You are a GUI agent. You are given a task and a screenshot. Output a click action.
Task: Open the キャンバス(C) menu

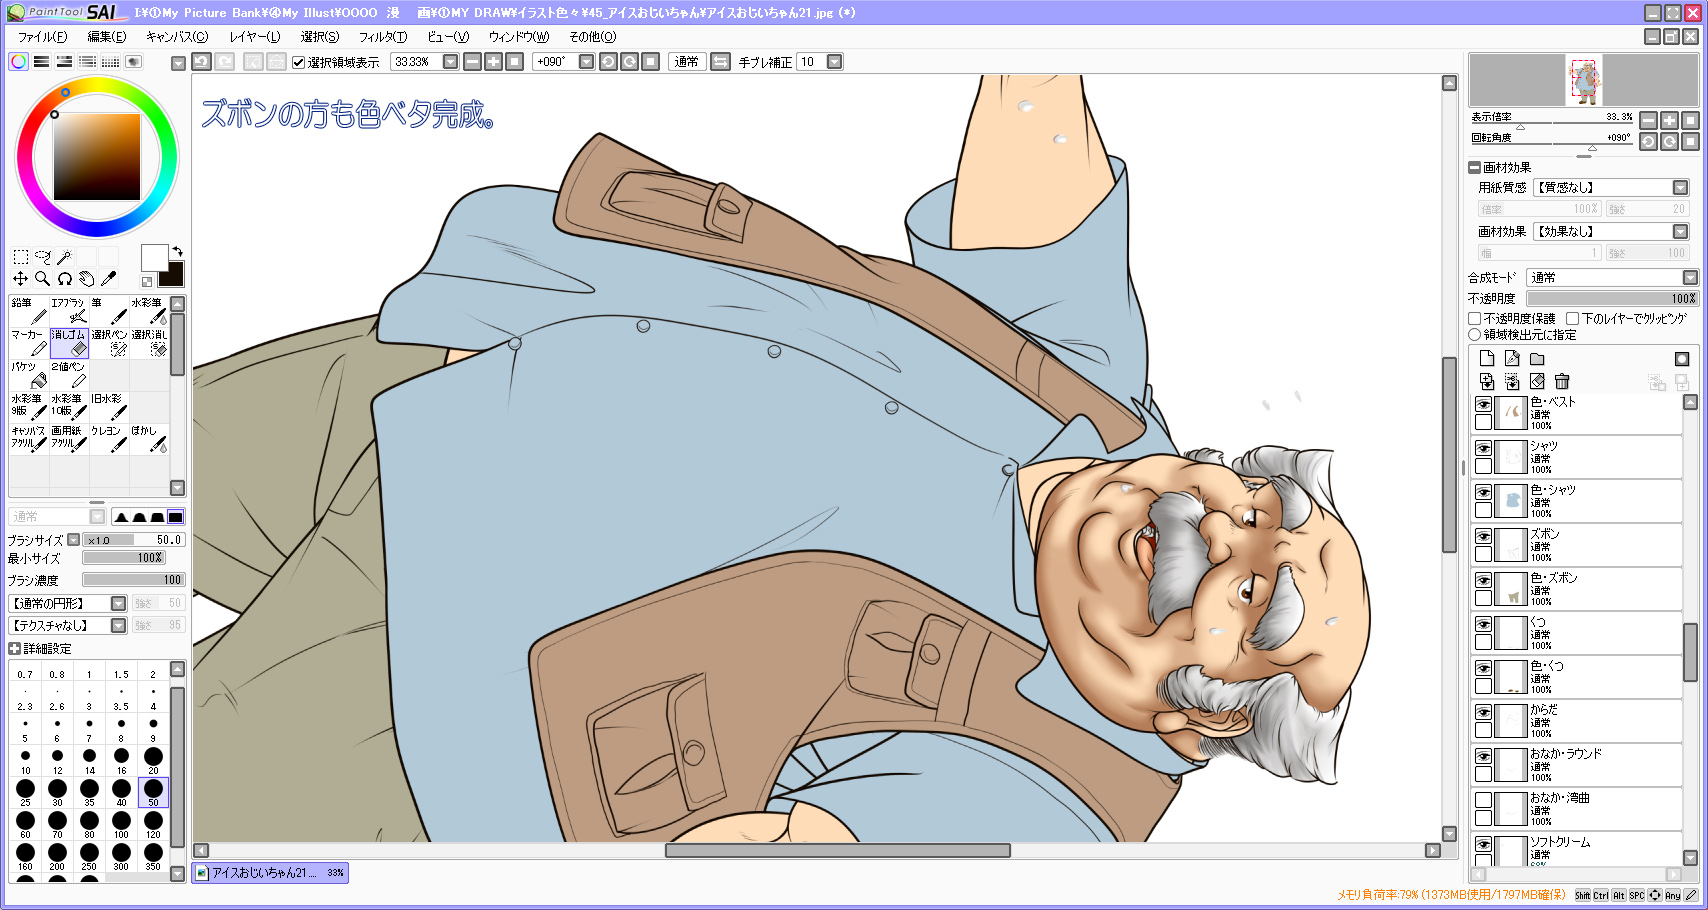(x=177, y=37)
